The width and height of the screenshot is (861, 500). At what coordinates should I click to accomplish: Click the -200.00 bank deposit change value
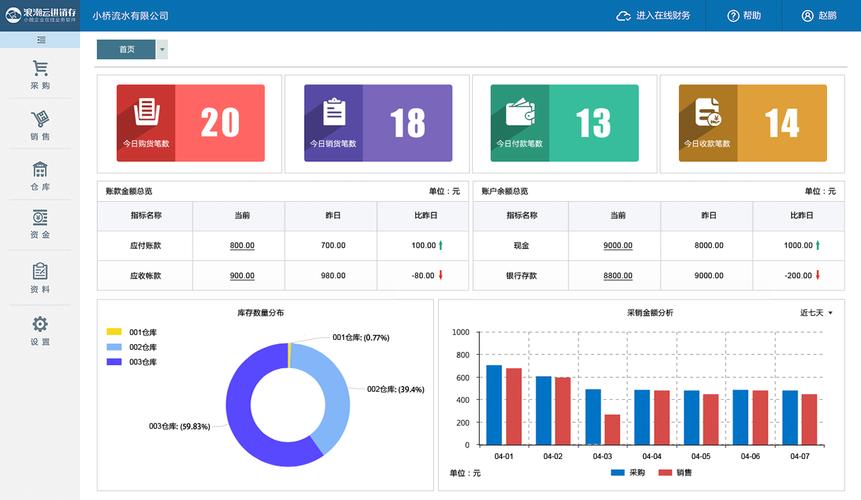(x=798, y=276)
